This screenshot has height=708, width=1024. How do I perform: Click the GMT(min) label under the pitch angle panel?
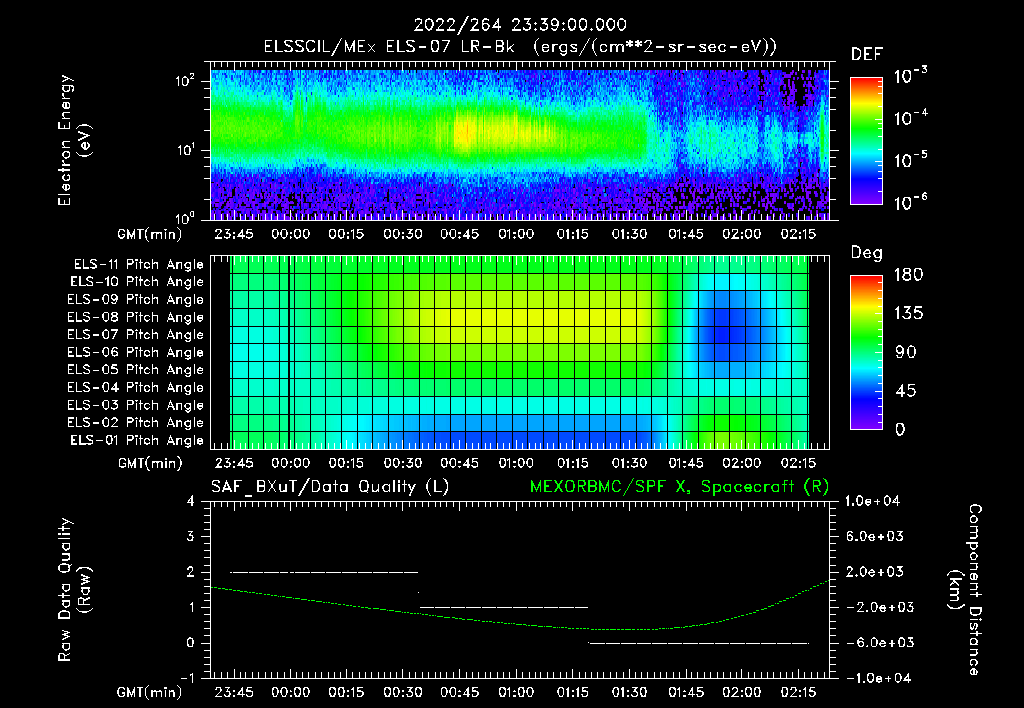click(150, 464)
